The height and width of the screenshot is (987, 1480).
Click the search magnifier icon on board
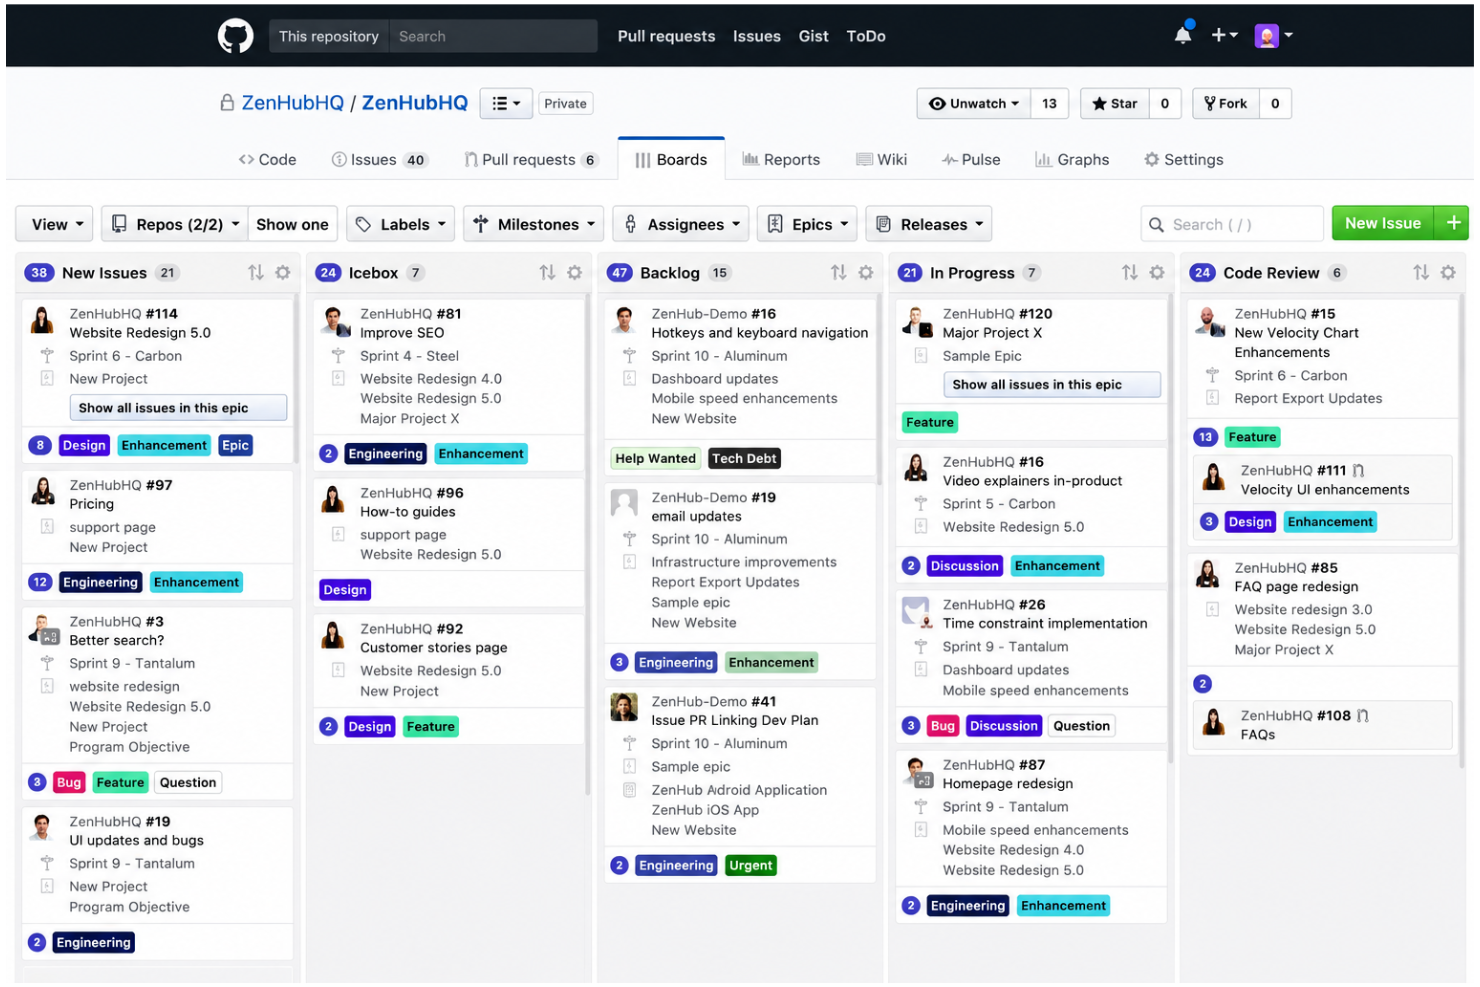[1156, 224]
